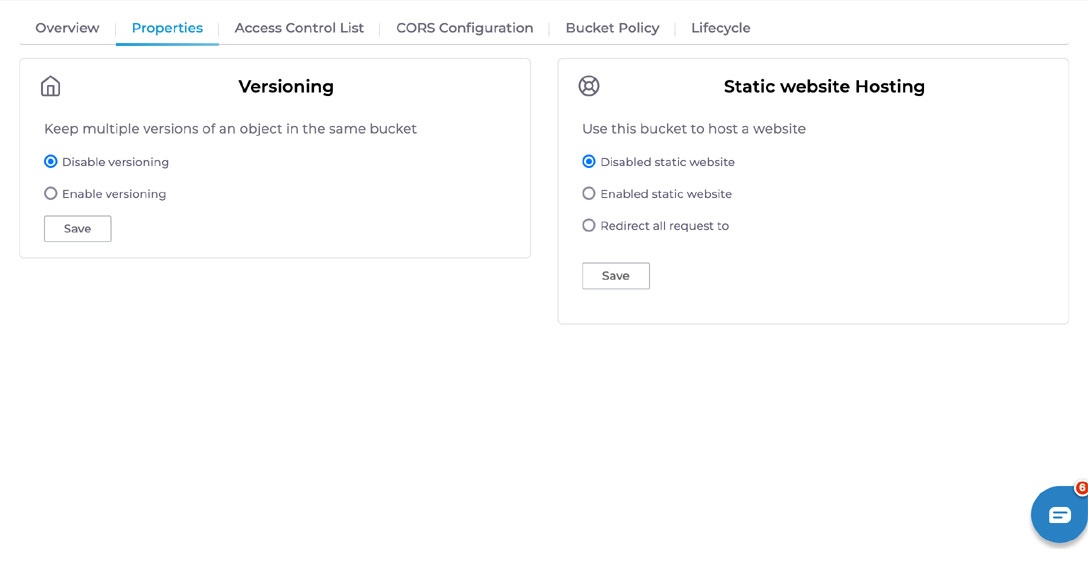Open the Bucket Policy tab
Viewport: 1088px width, 579px height.
tap(612, 28)
